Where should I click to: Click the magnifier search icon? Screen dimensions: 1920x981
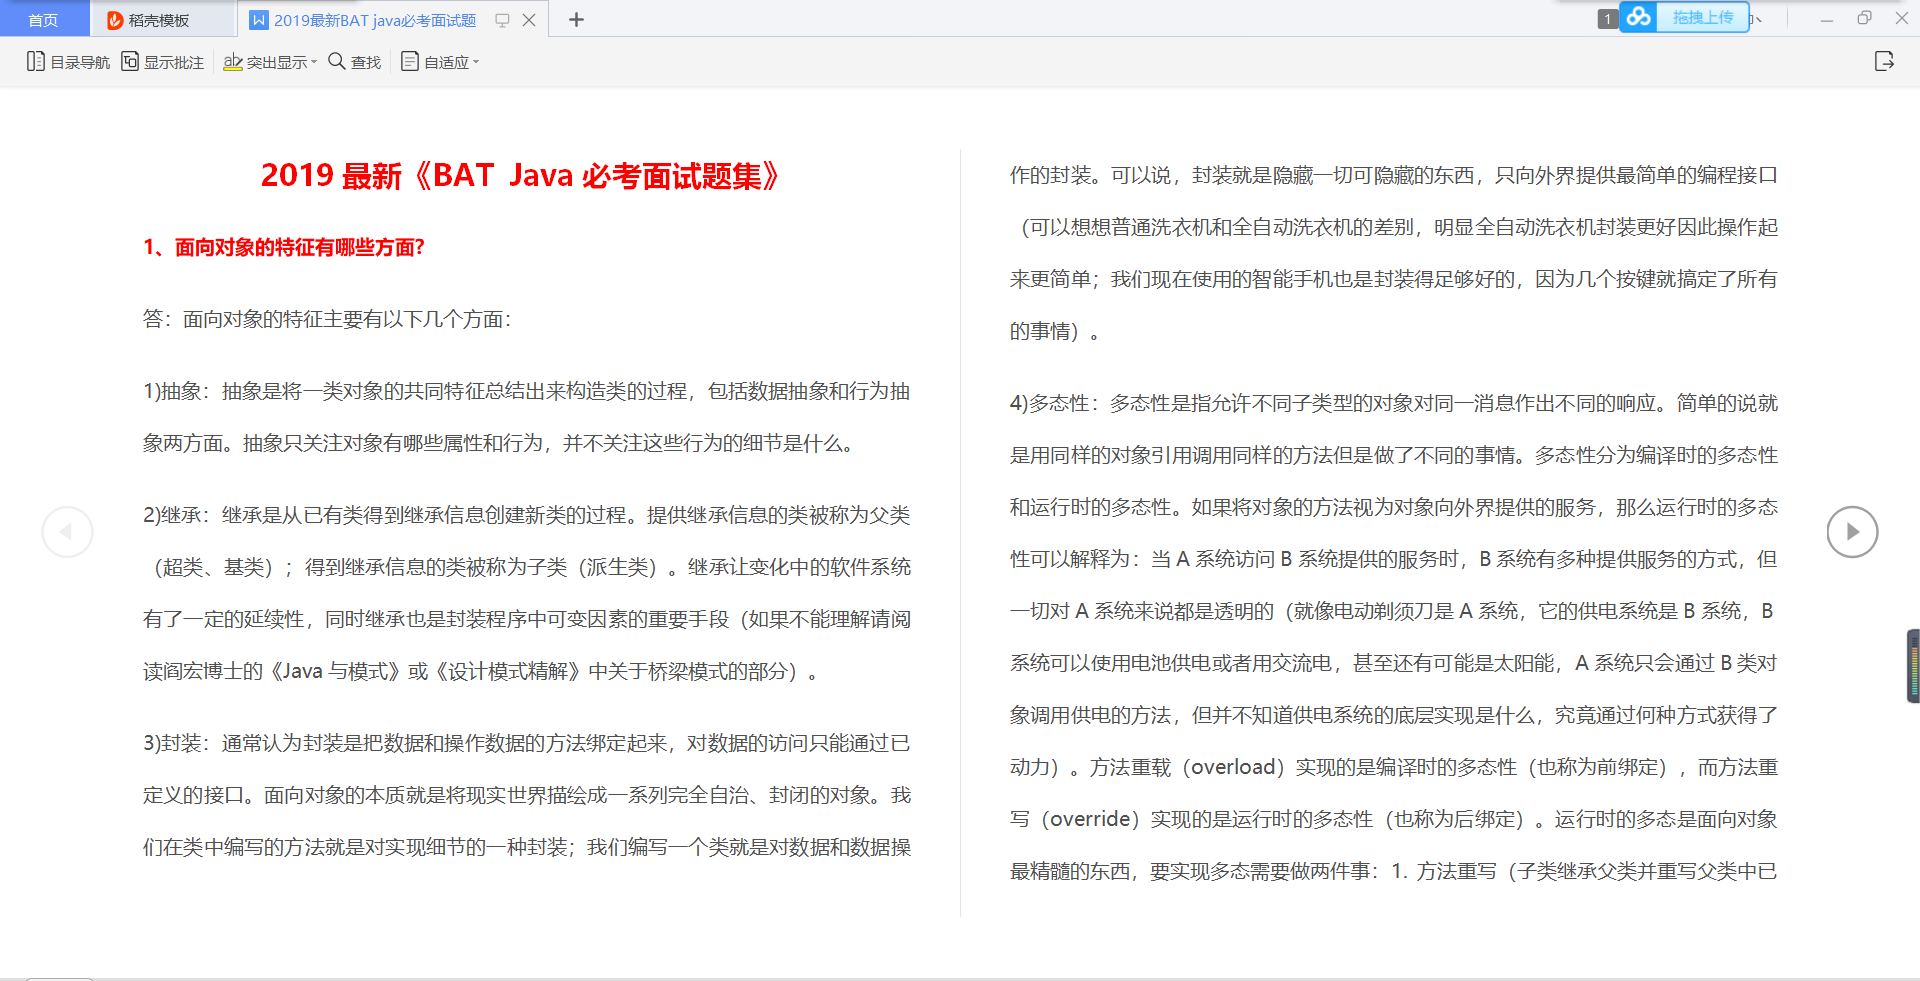pyautogui.click(x=337, y=61)
